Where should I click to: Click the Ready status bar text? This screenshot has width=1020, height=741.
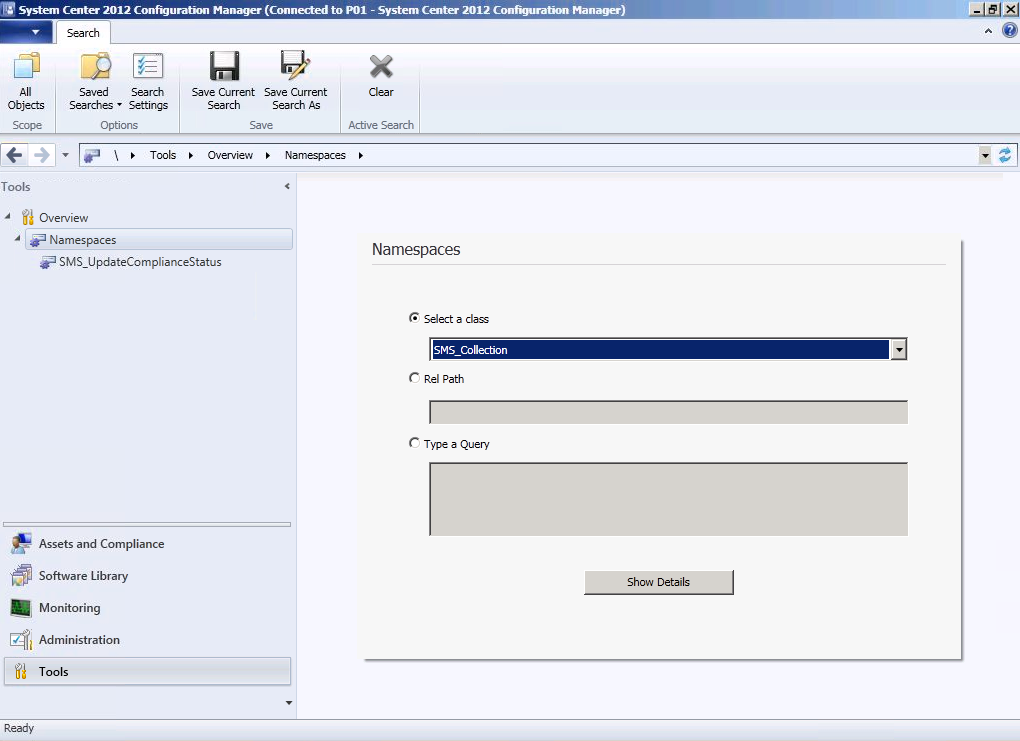tap(19, 728)
